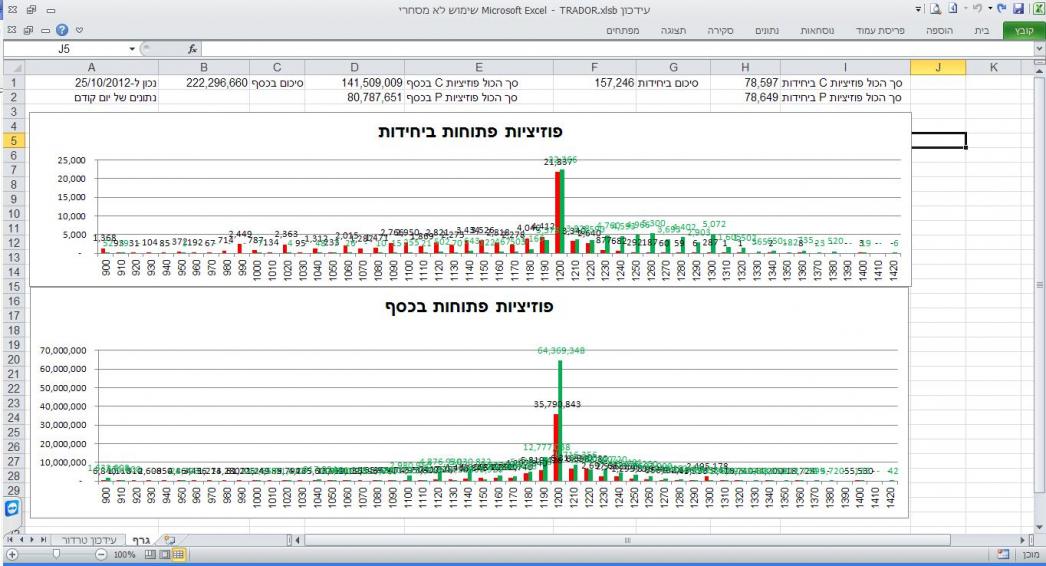
Task: Open the עידכון טרדור sheet tab
Action: coord(89,540)
